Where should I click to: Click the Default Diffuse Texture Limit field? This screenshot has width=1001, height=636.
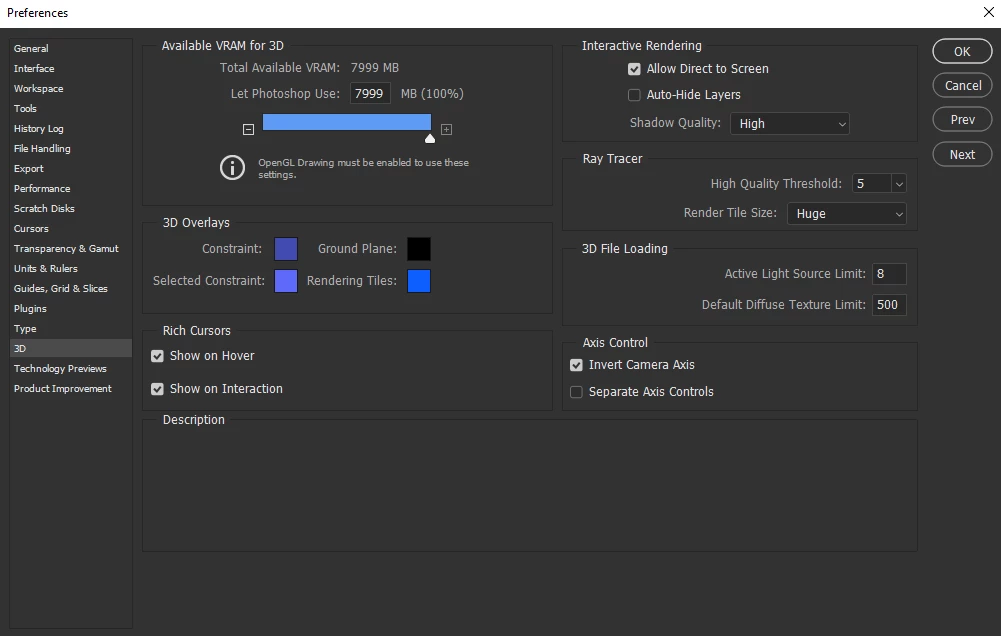889,305
